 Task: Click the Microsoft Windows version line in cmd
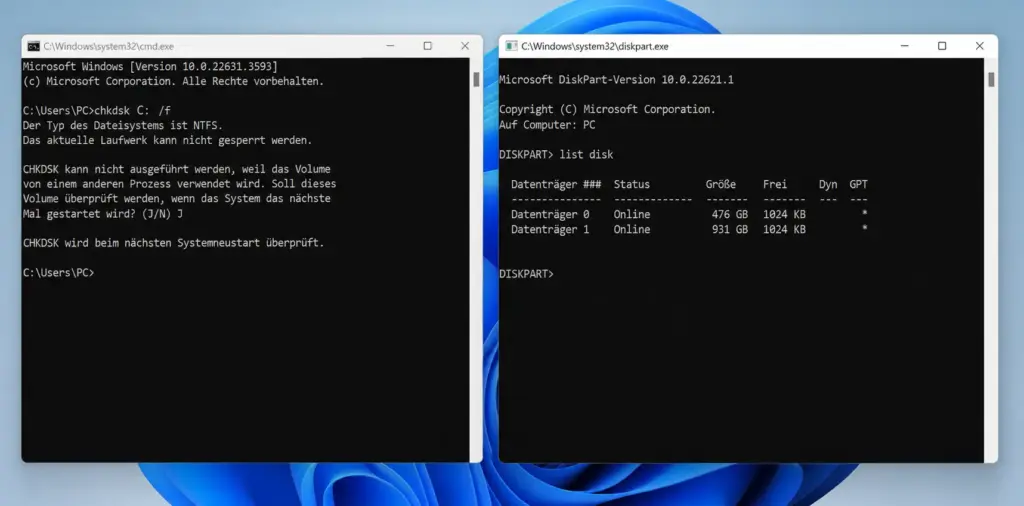coord(150,67)
